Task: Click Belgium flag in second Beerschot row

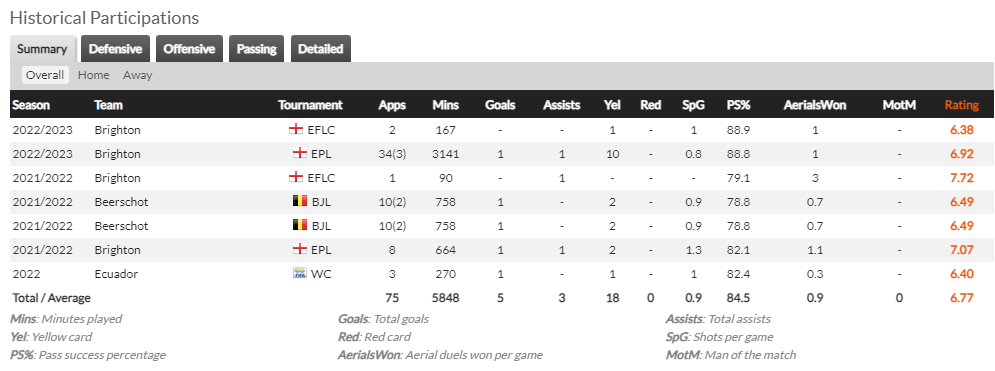Action: point(300,226)
